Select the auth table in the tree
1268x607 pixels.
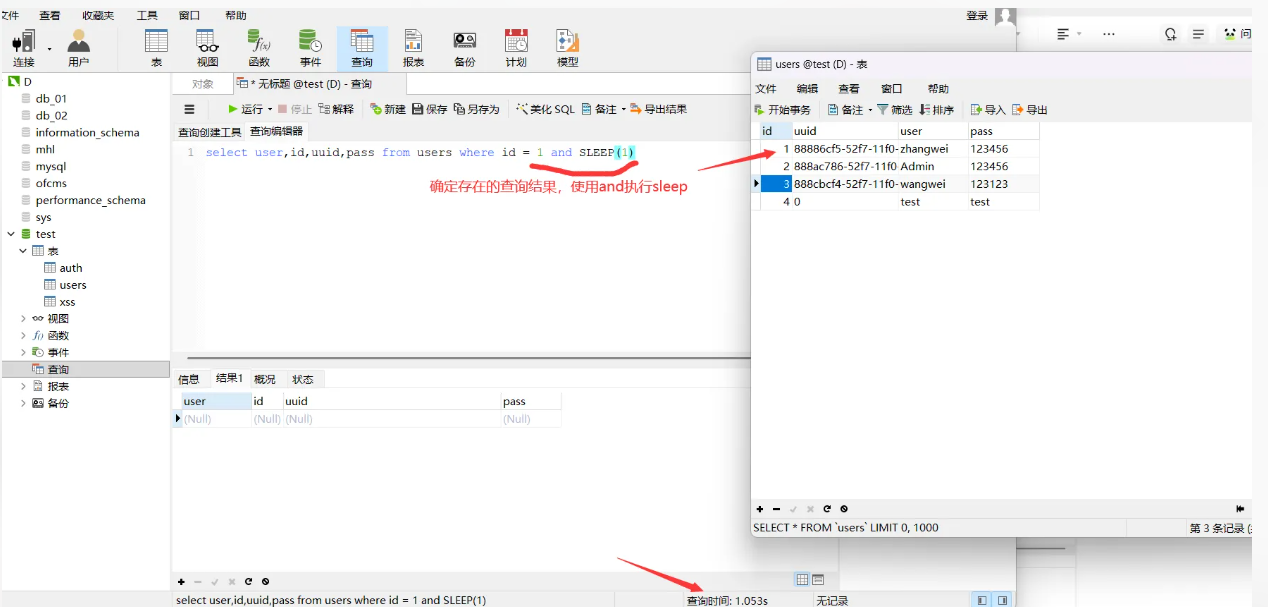coord(71,268)
